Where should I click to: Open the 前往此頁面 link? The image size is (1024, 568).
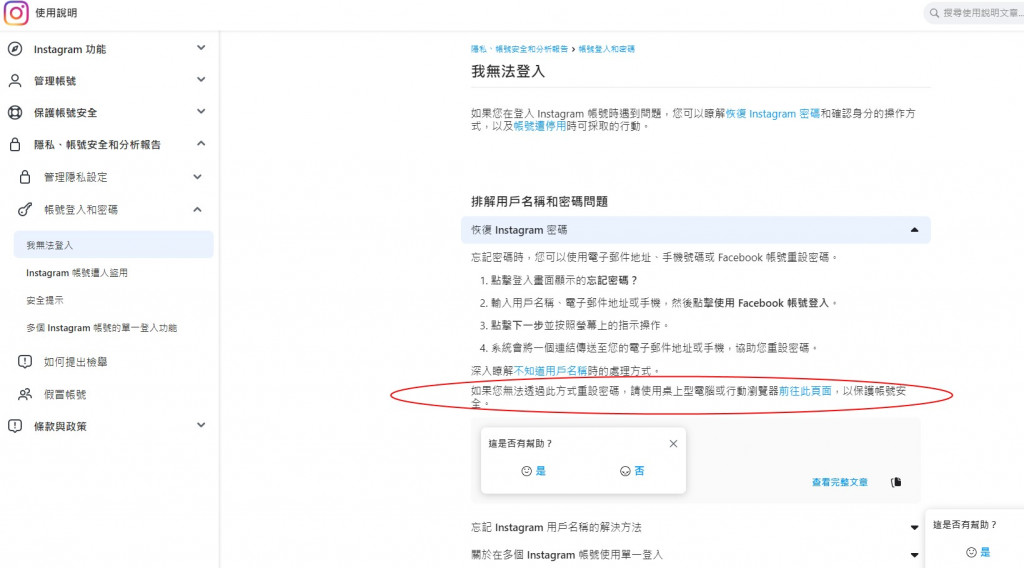point(805,390)
